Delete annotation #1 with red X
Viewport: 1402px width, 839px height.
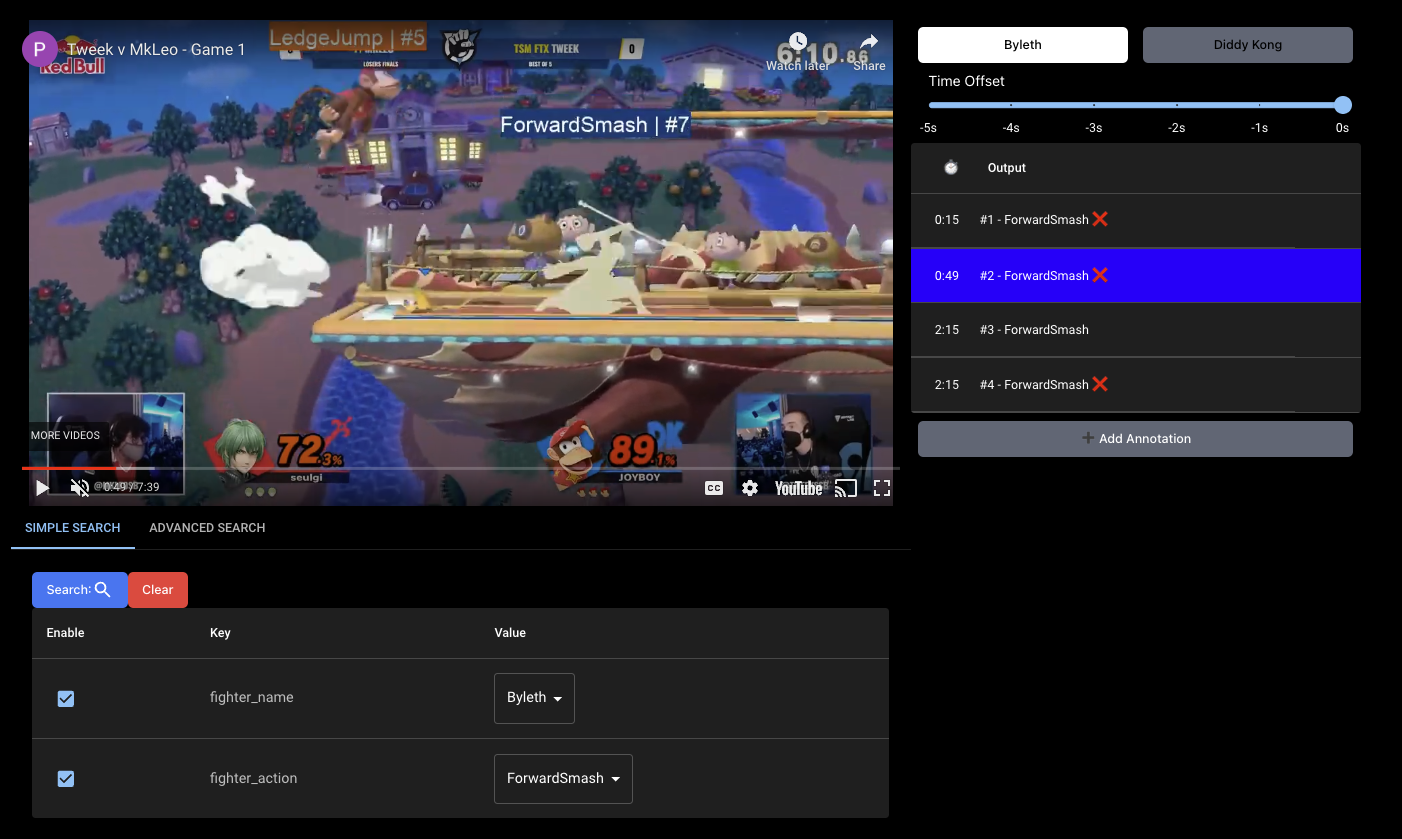click(x=1100, y=219)
